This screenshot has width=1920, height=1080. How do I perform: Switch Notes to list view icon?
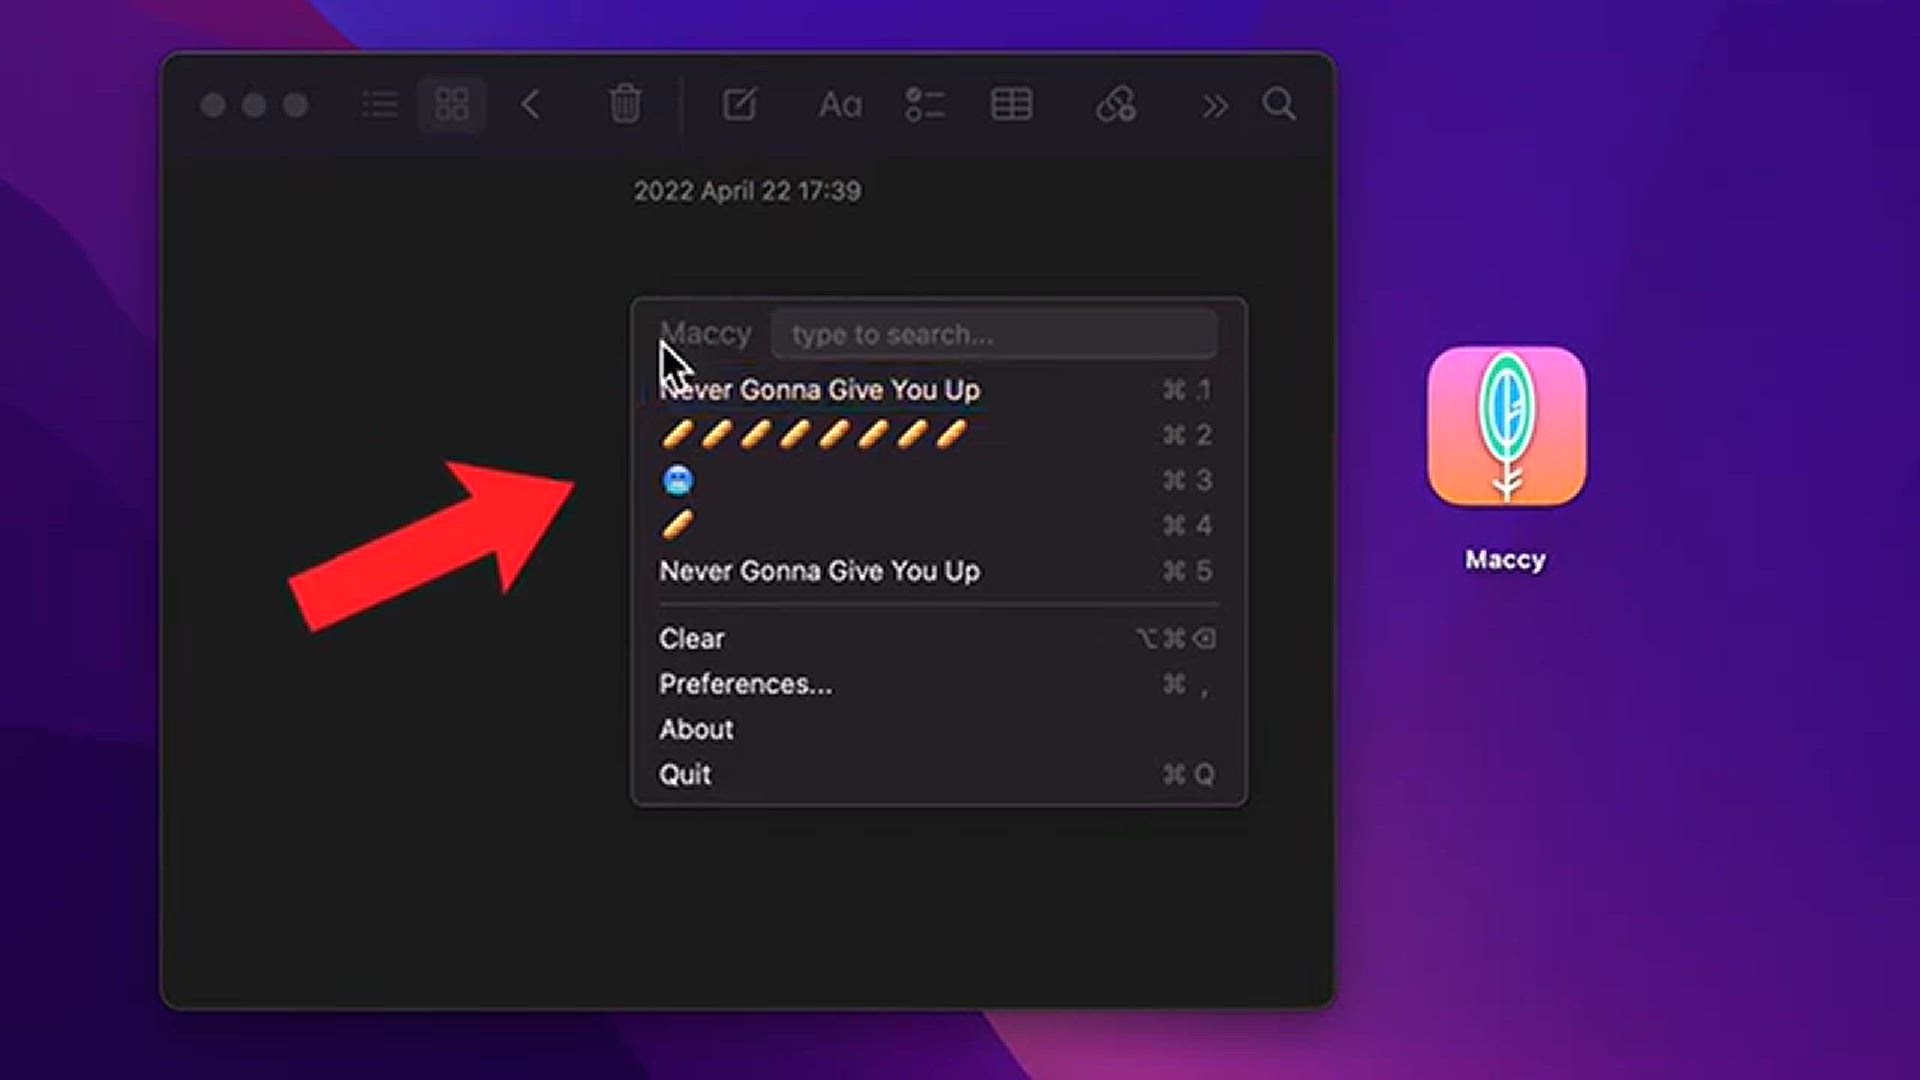tap(380, 104)
